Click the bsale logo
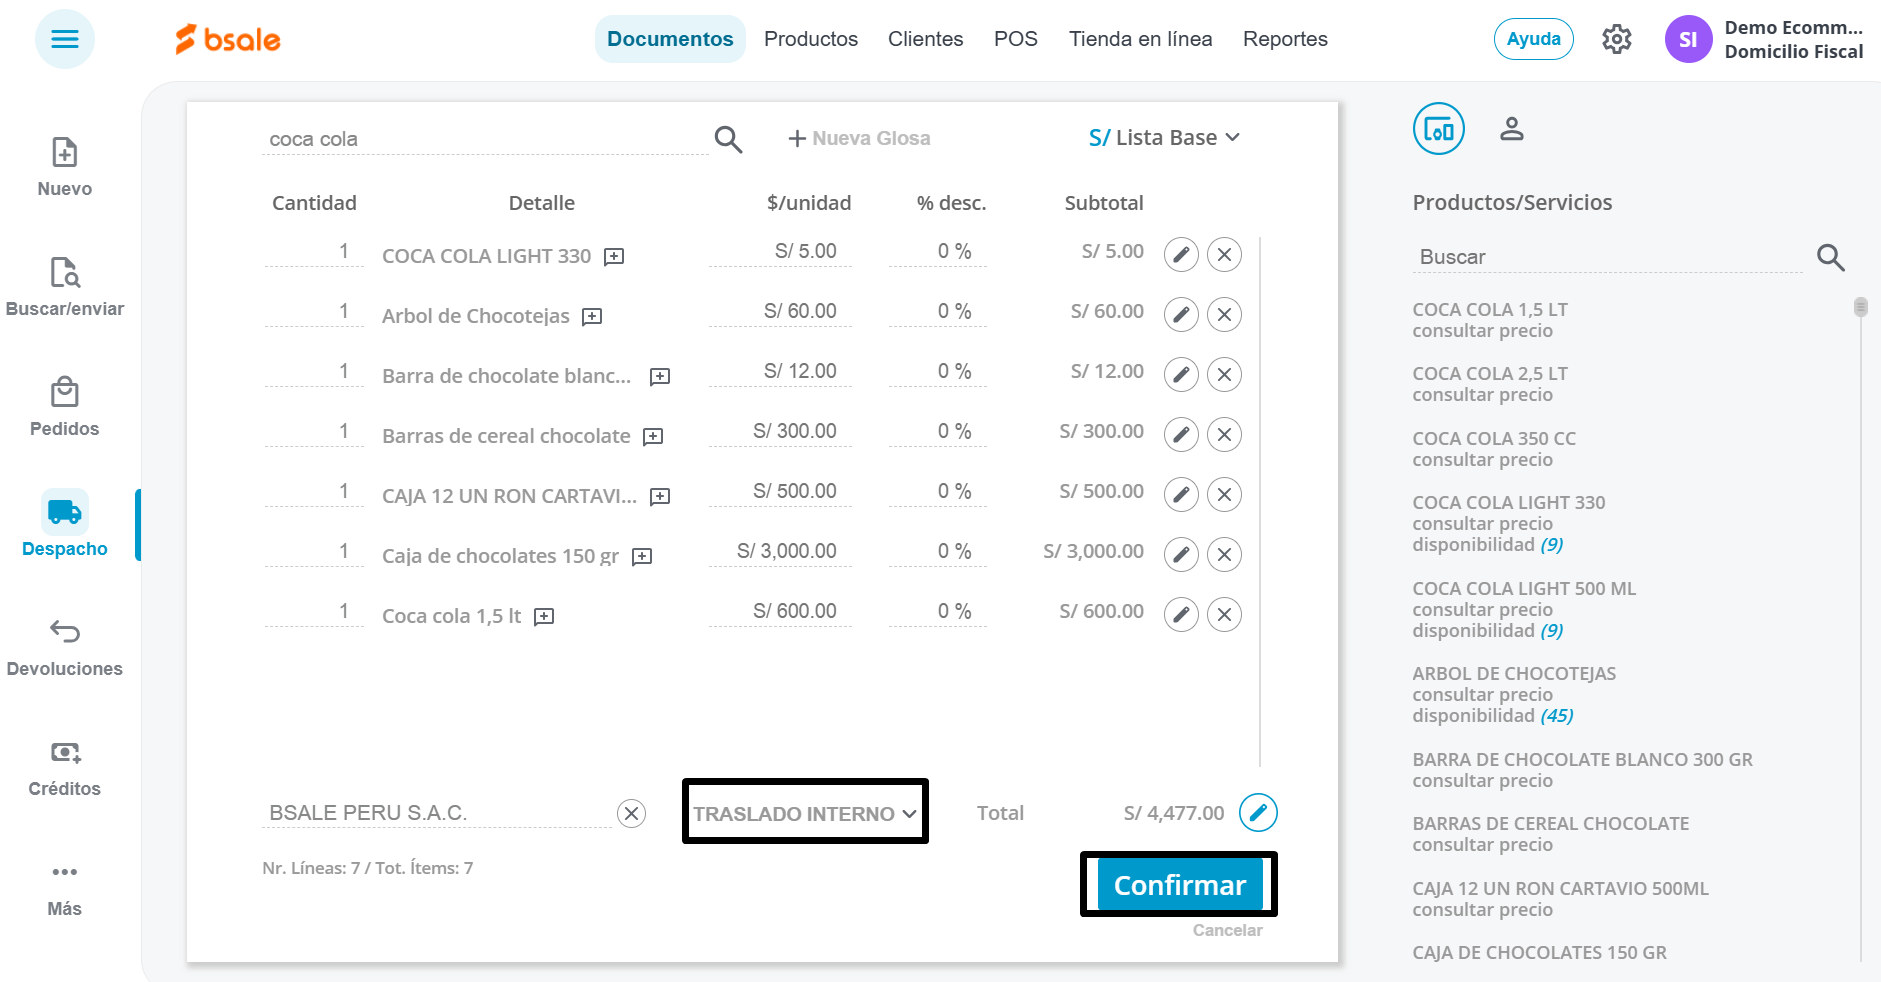 [228, 39]
